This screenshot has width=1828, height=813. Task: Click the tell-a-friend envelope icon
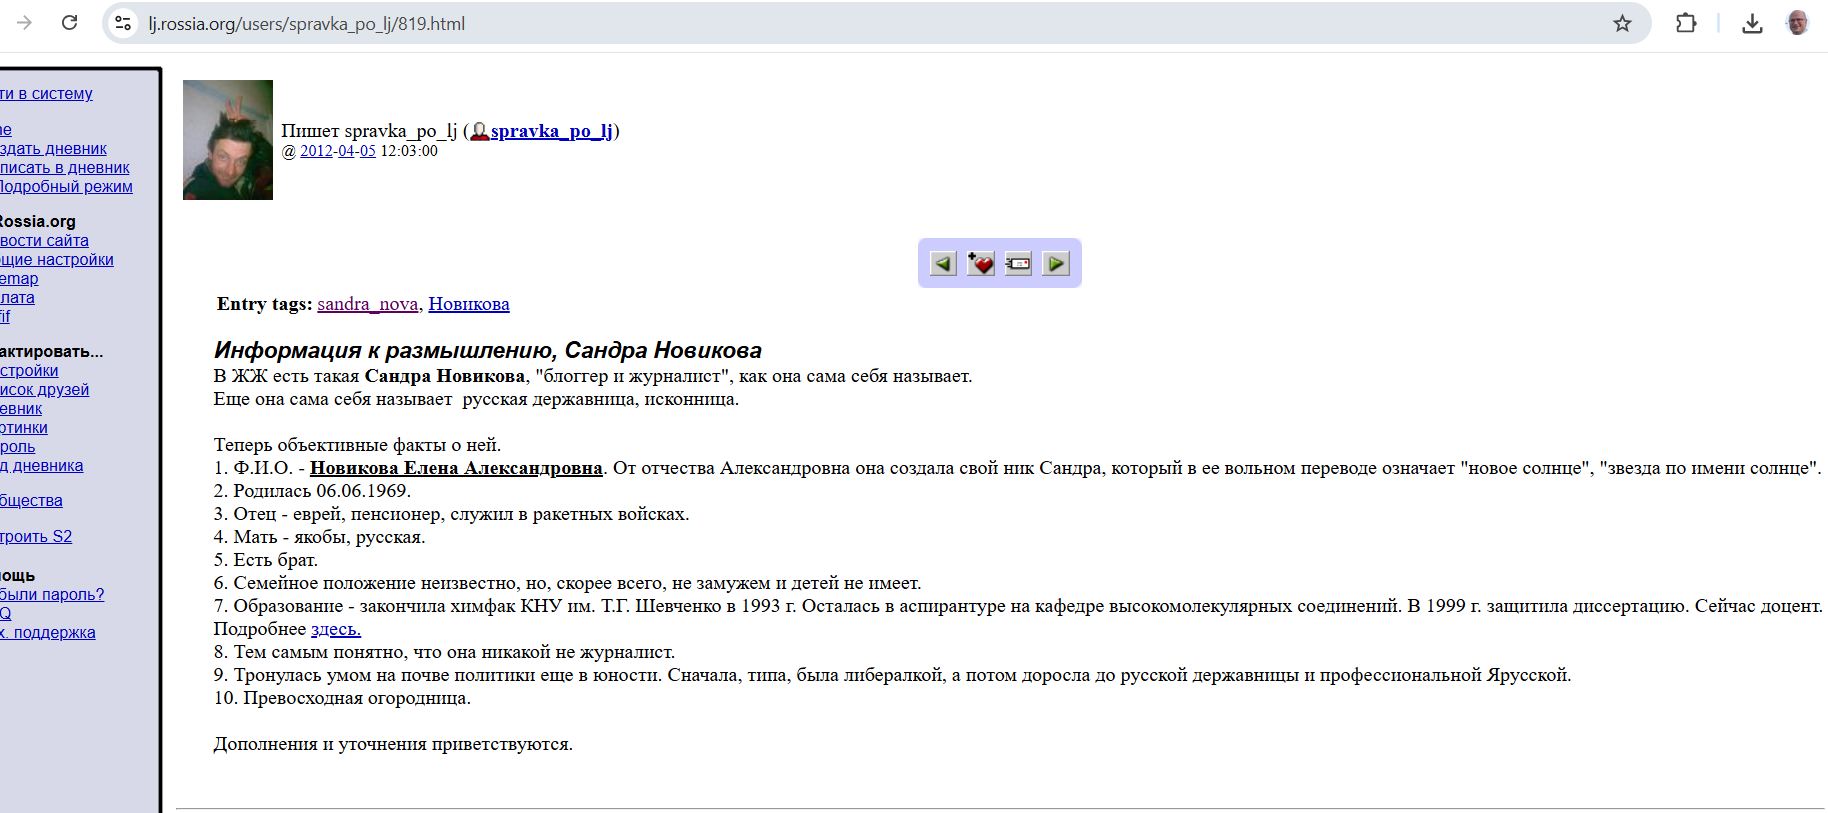[x=1018, y=263]
